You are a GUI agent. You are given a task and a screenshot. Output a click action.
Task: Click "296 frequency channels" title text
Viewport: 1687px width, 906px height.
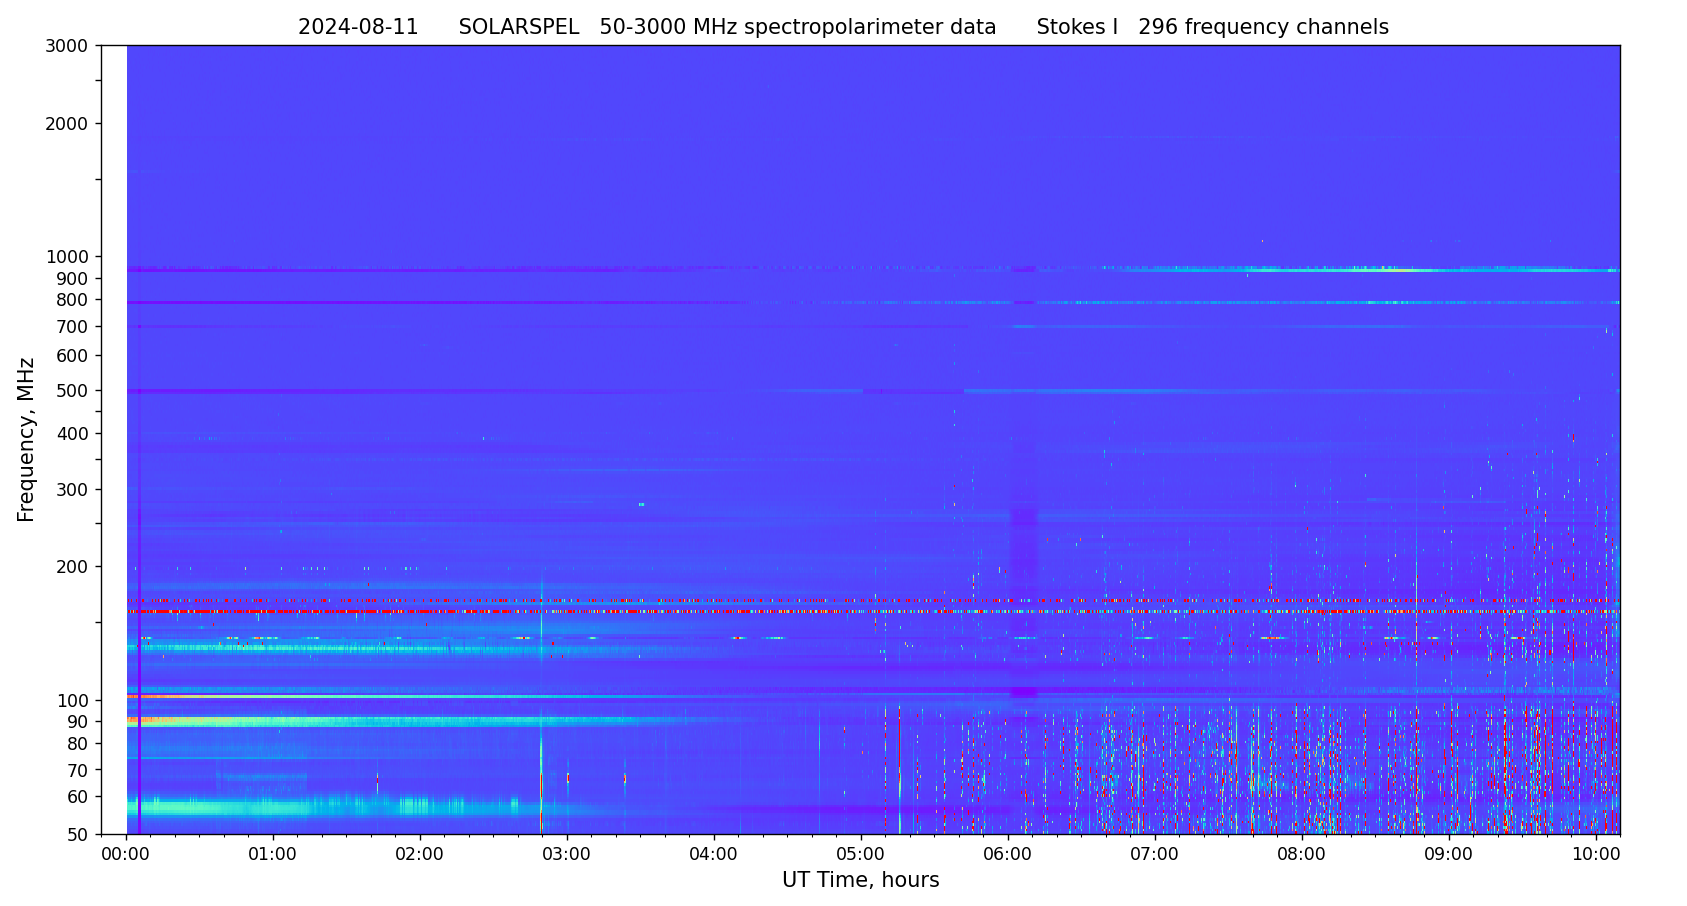pyautogui.click(x=1263, y=28)
